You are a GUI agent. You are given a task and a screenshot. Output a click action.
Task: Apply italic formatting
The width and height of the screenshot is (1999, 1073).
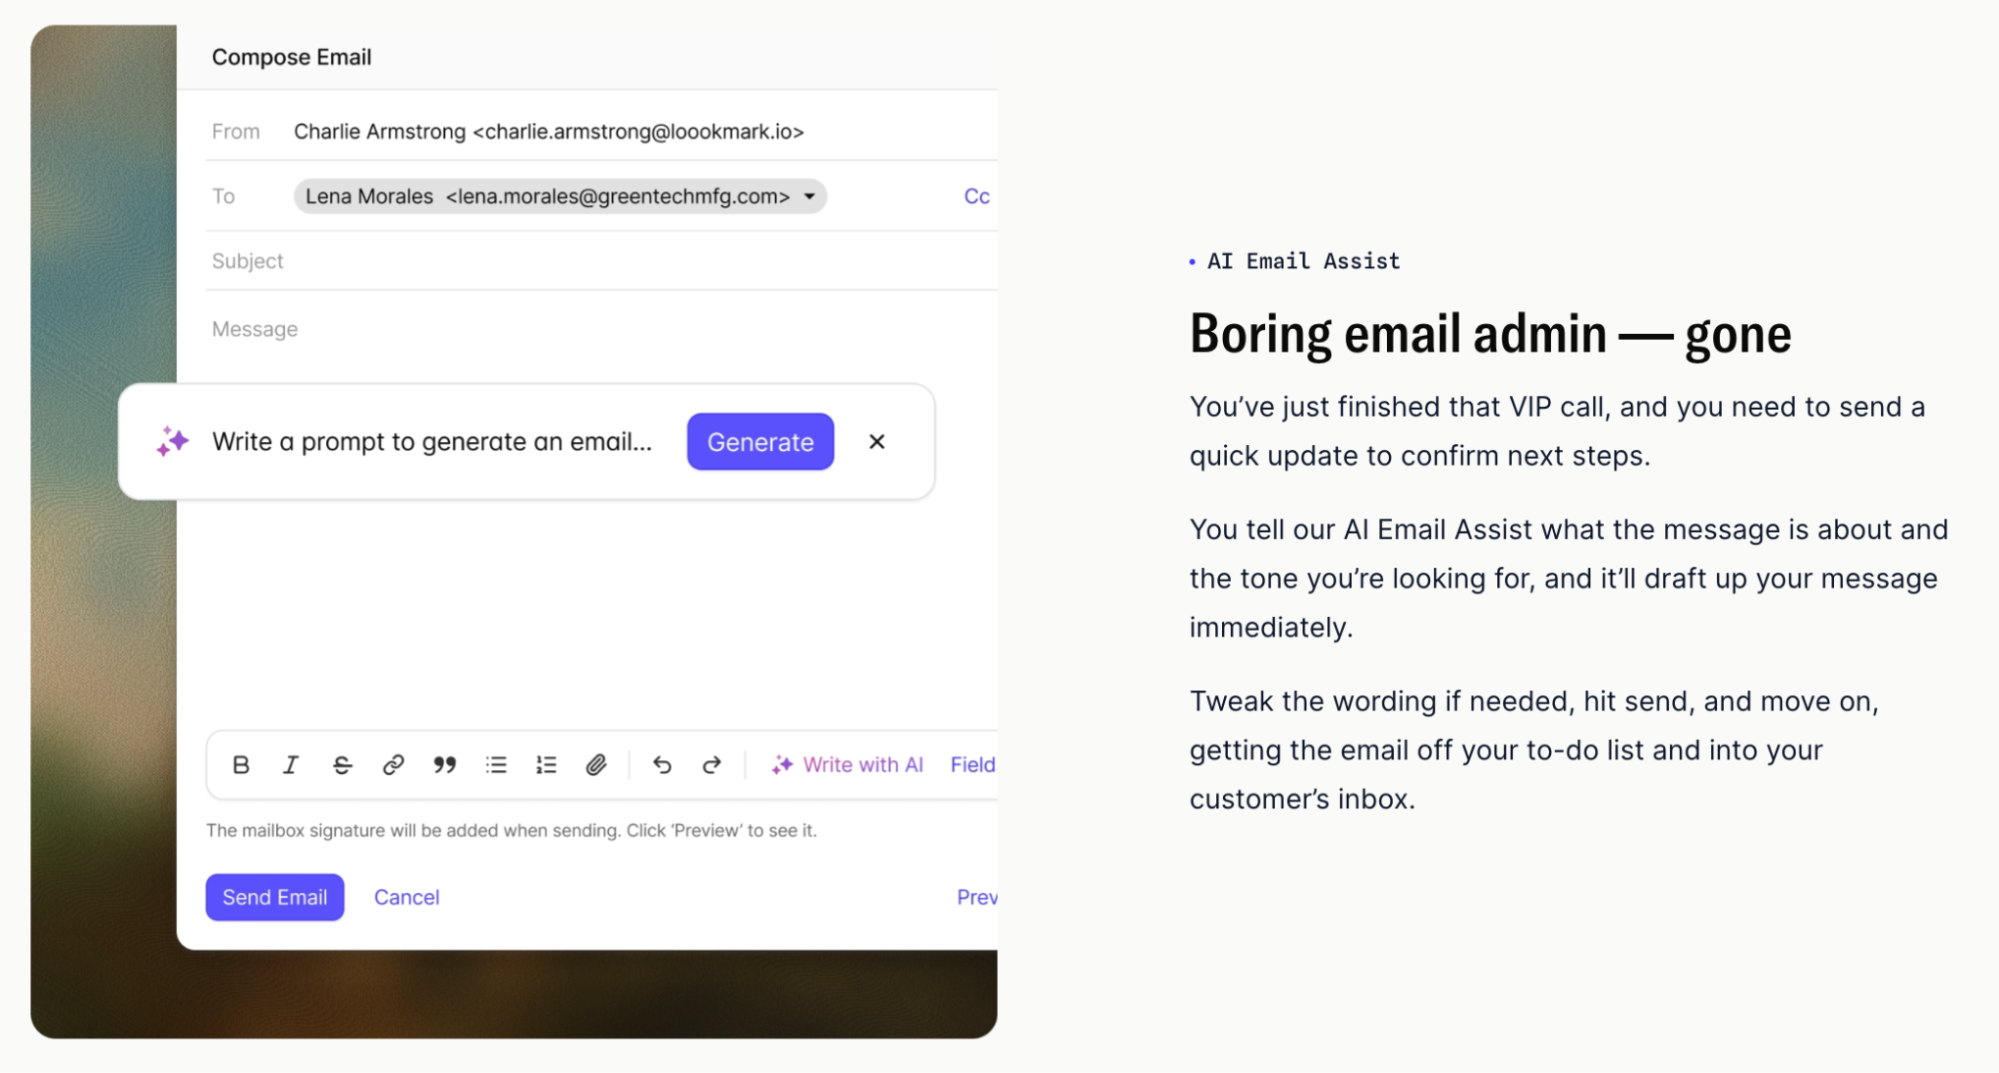[x=291, y=764]
